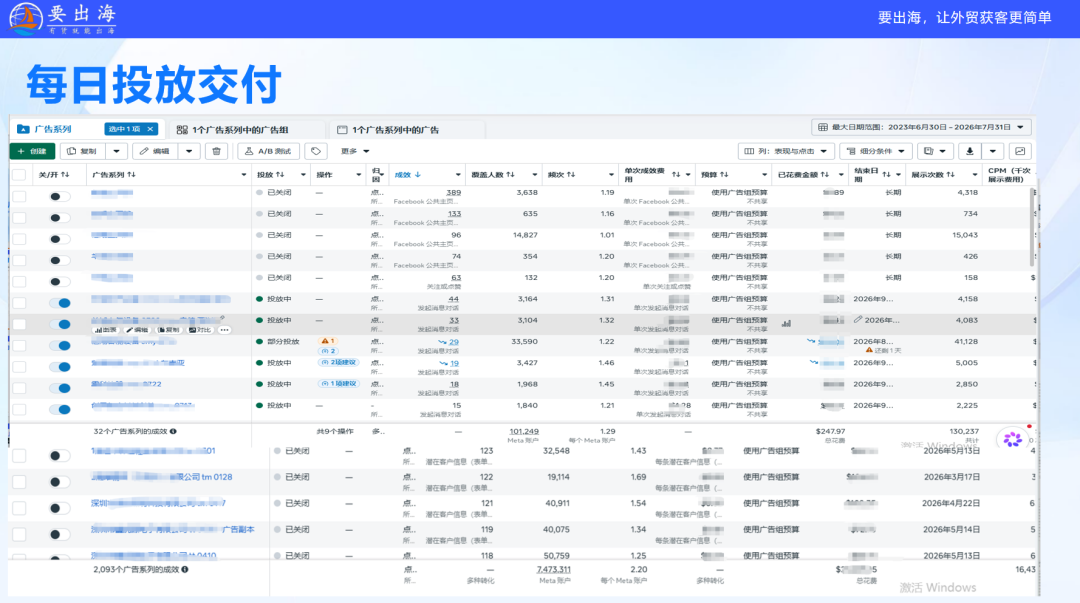This screenshot has height=603, width=1080.
Task: Open campaign link ending in 广告副本
Action: (173, 529)
